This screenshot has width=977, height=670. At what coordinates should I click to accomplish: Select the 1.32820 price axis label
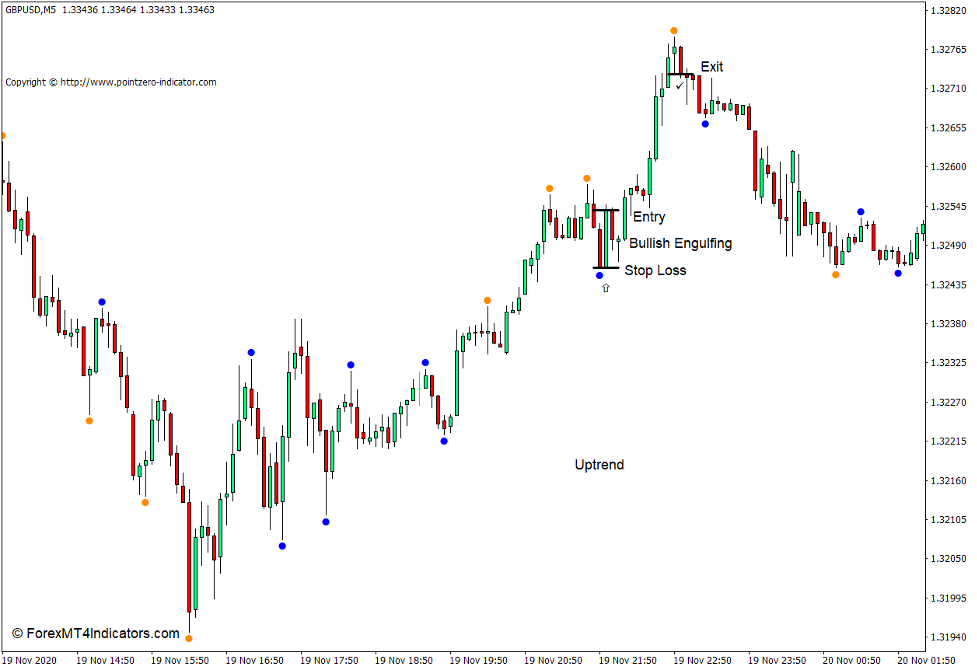tap(948, 11)
